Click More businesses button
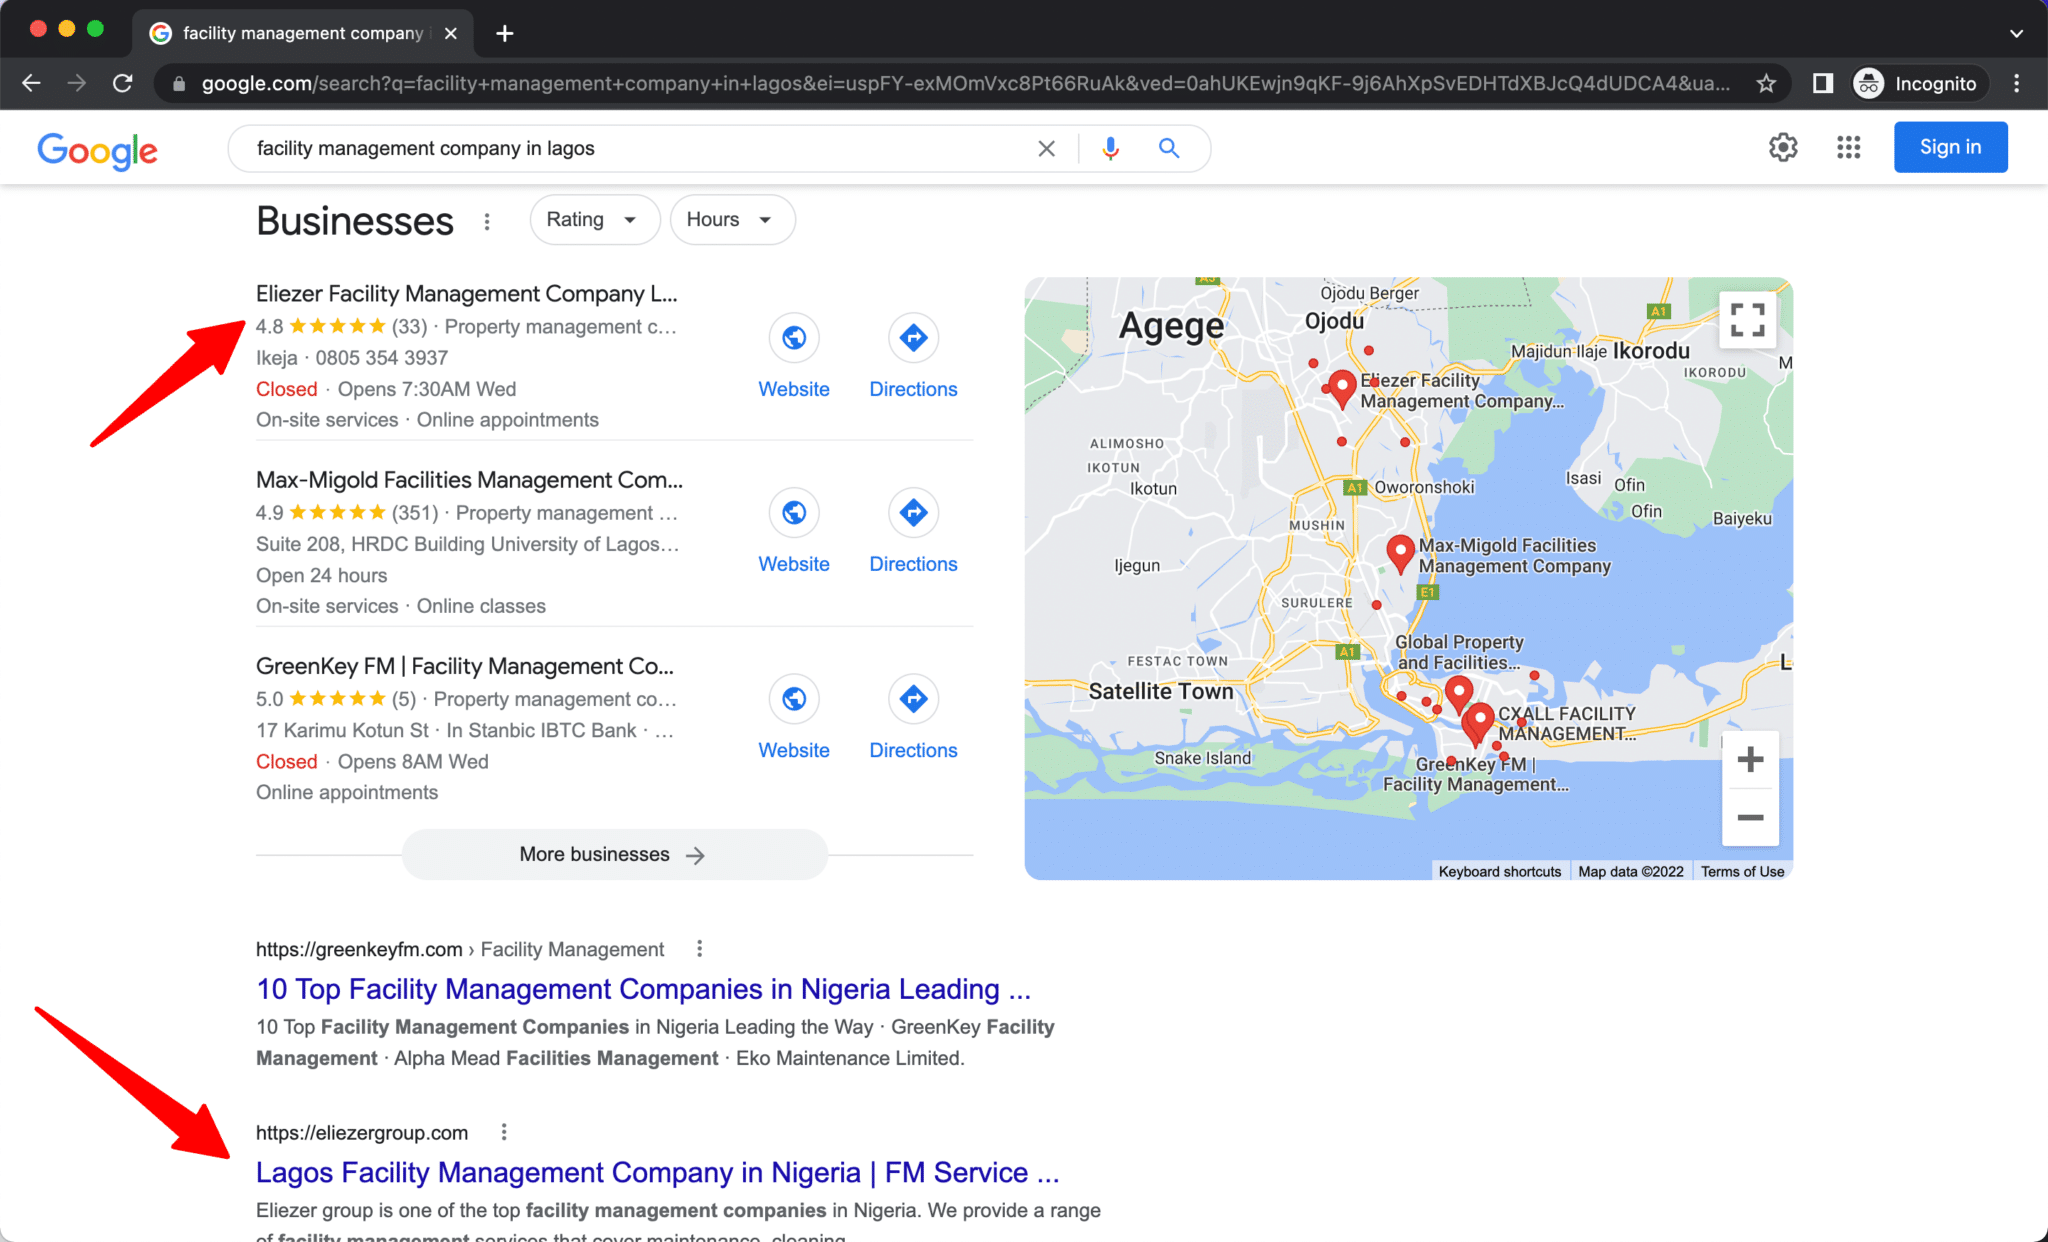Viewport: 2048px width, 1242px height. (614, 854)
